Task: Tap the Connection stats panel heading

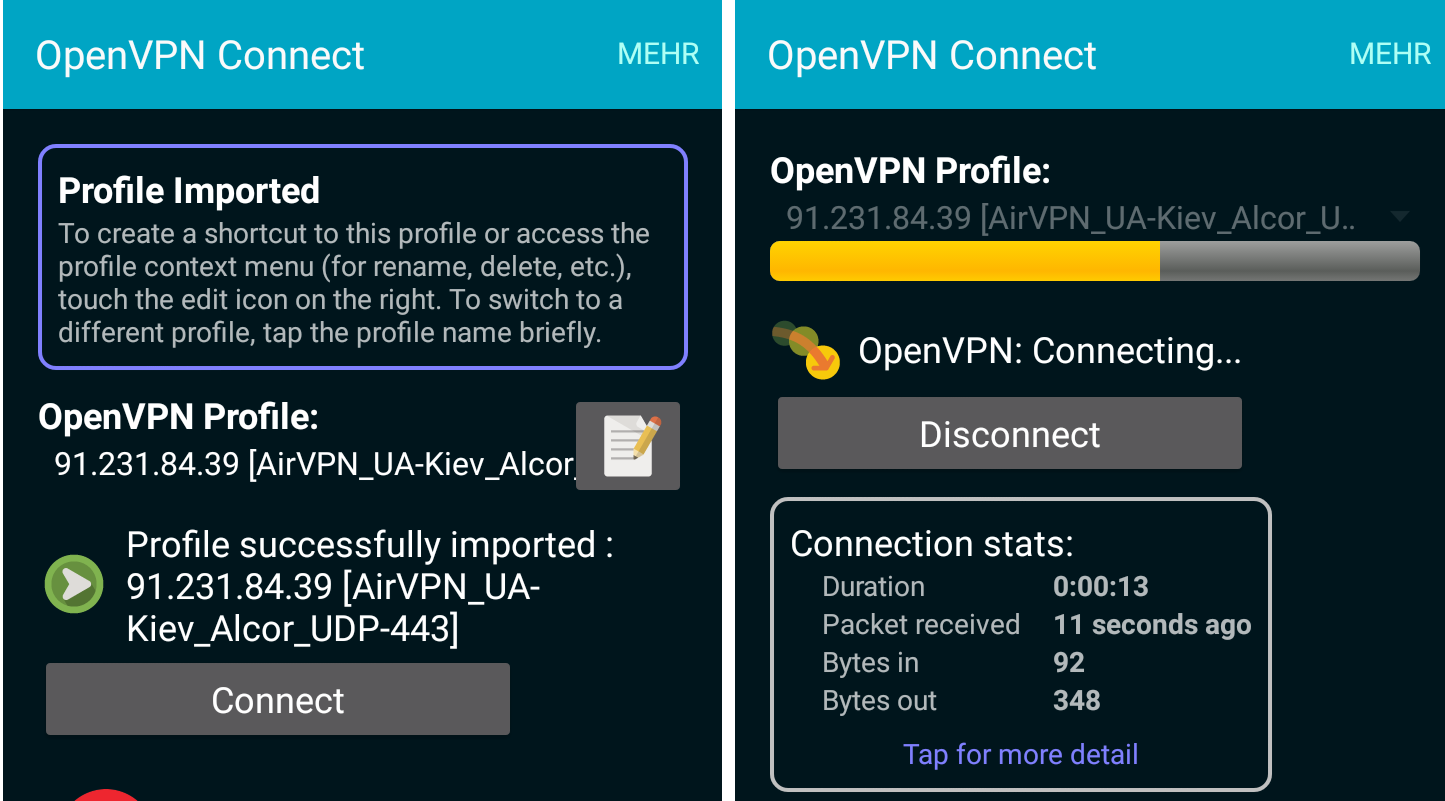Action: point(932,543)
